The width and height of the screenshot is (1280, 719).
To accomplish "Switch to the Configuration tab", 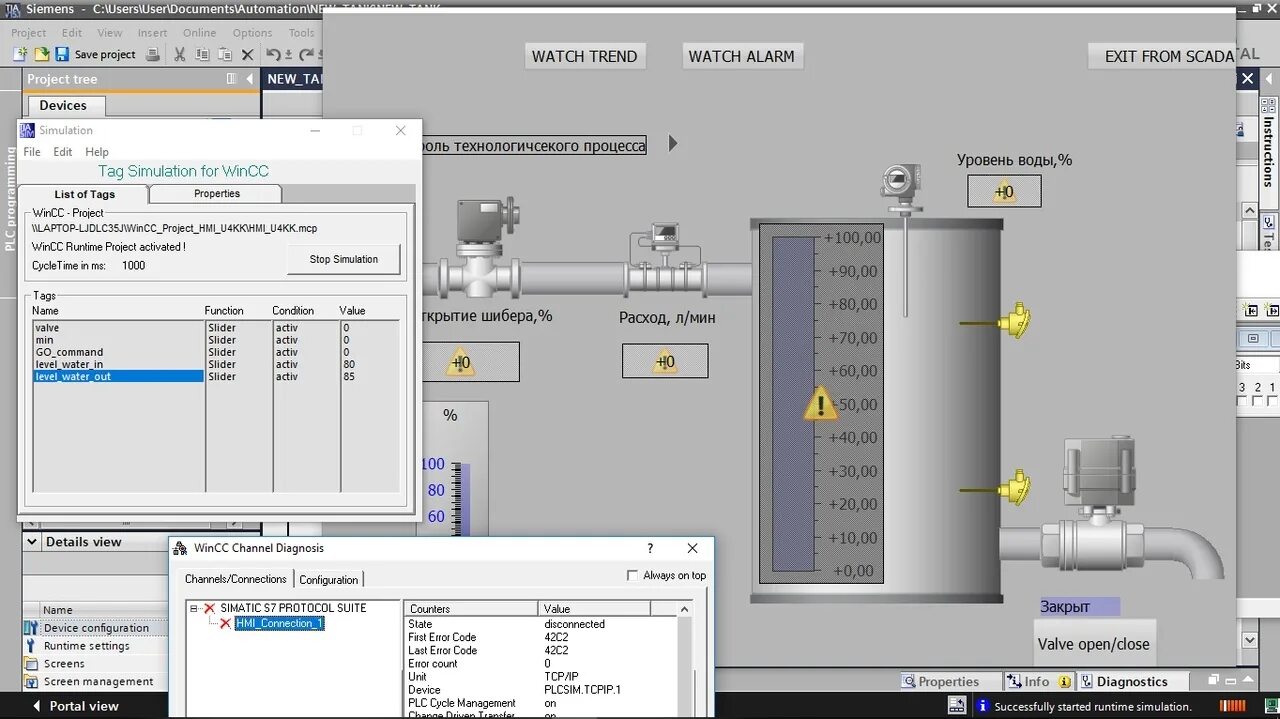I will tap(329, 579).
